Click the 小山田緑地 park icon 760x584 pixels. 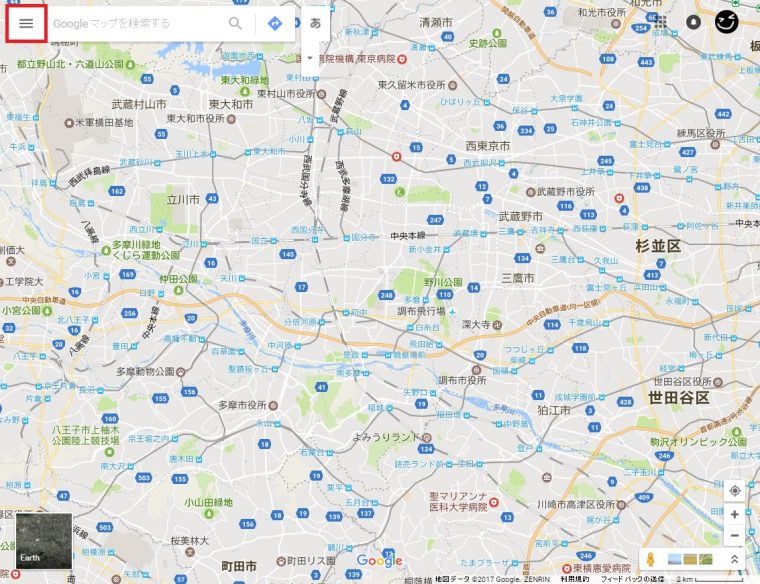tap(209, 513)
